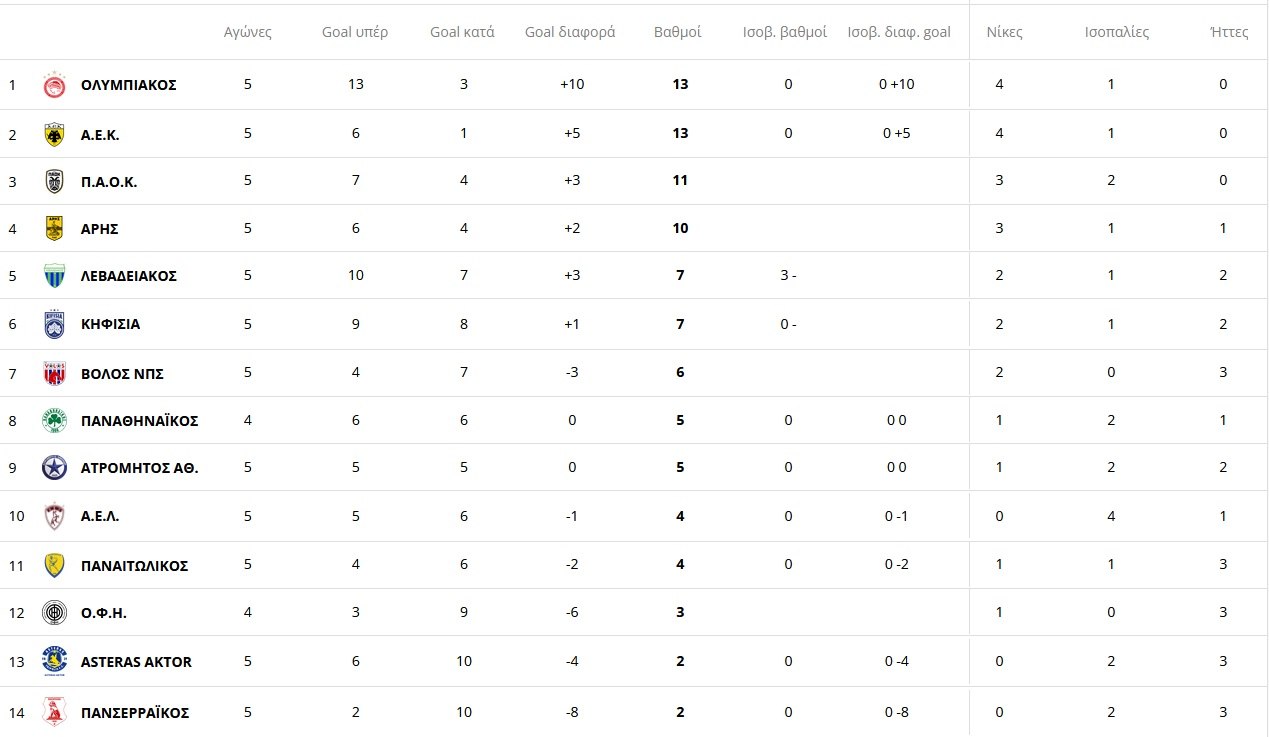Open the ΠΑΝΣΕΡΡΑΪΚΟΣ team name link
The image size is (1269, 737).
135,713
